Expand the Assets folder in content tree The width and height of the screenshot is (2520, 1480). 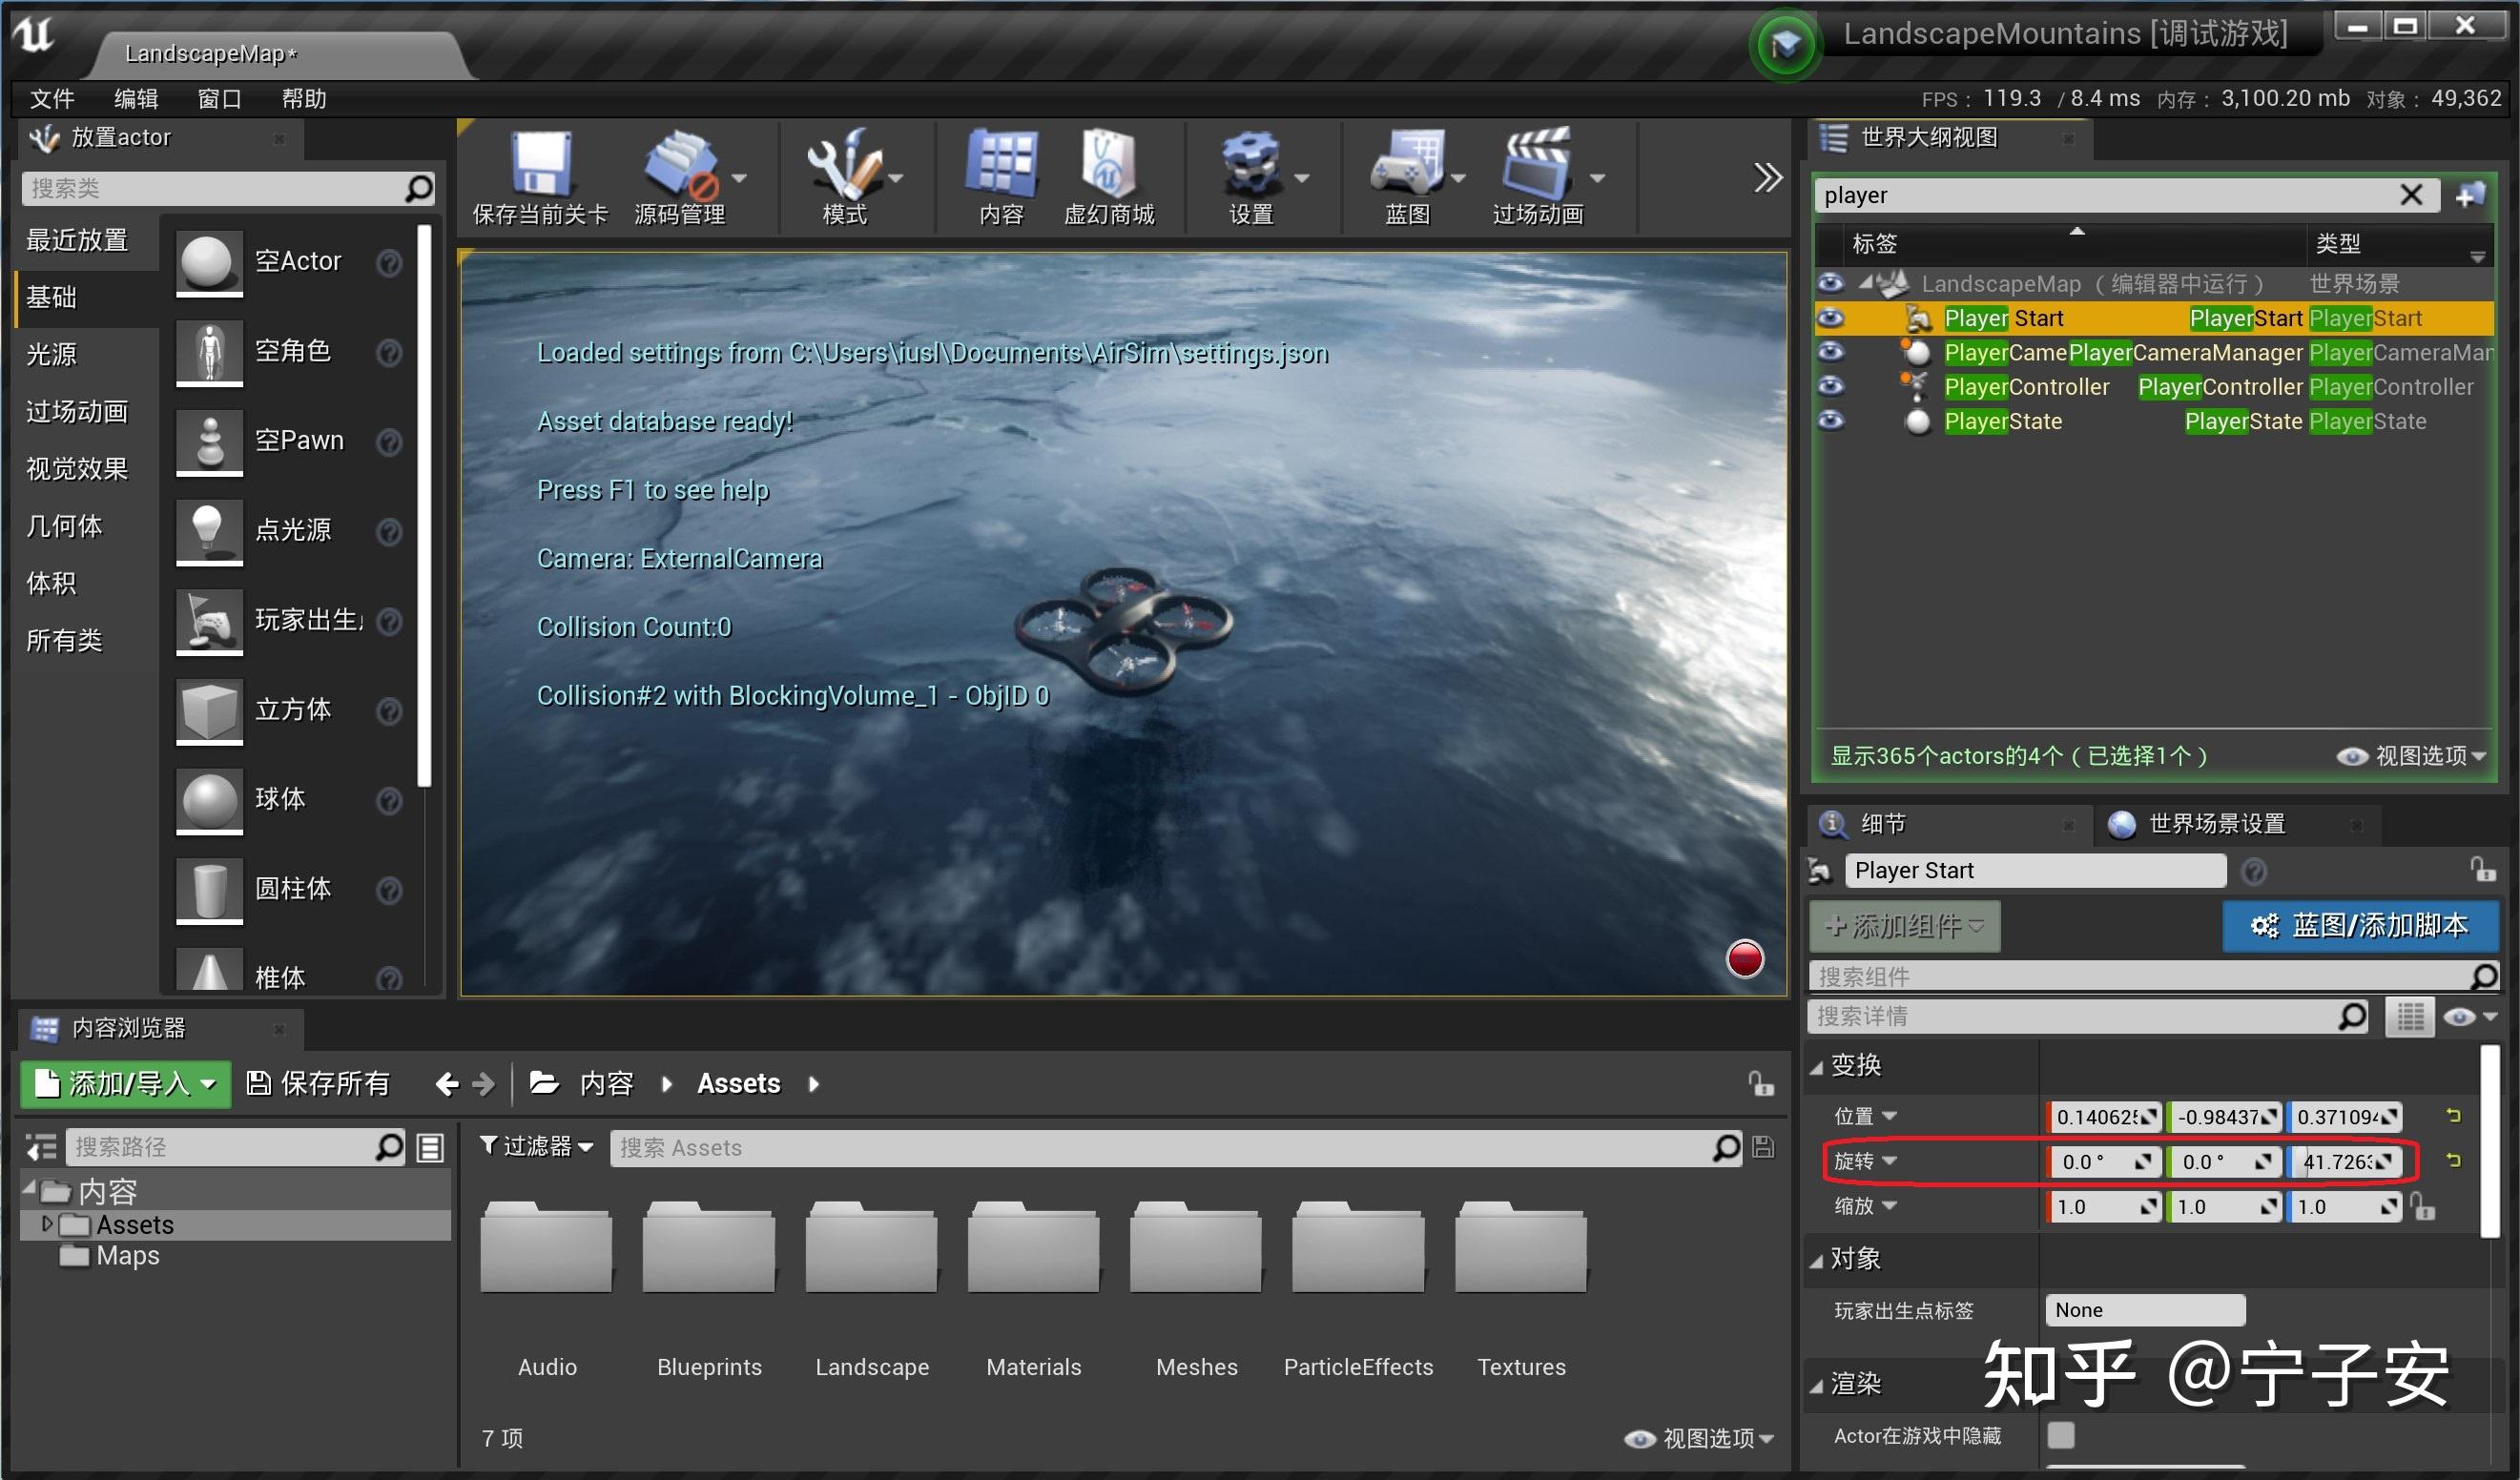coord(46,1224)
